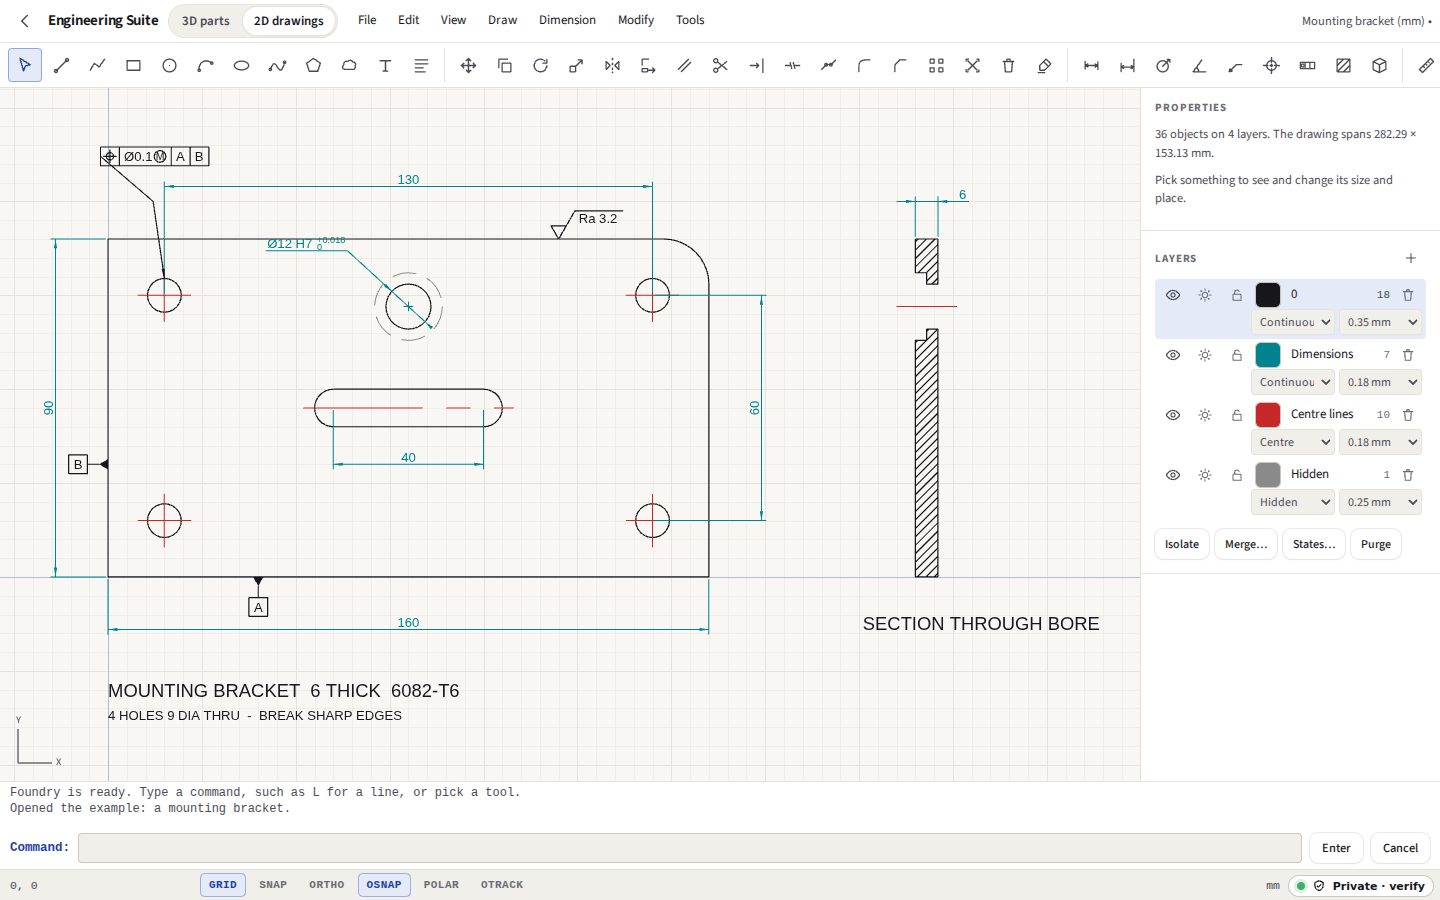Open the 0.25 mm lineweight dropdown
This screenshot has height=900, width=1440.
(1381, 502)
